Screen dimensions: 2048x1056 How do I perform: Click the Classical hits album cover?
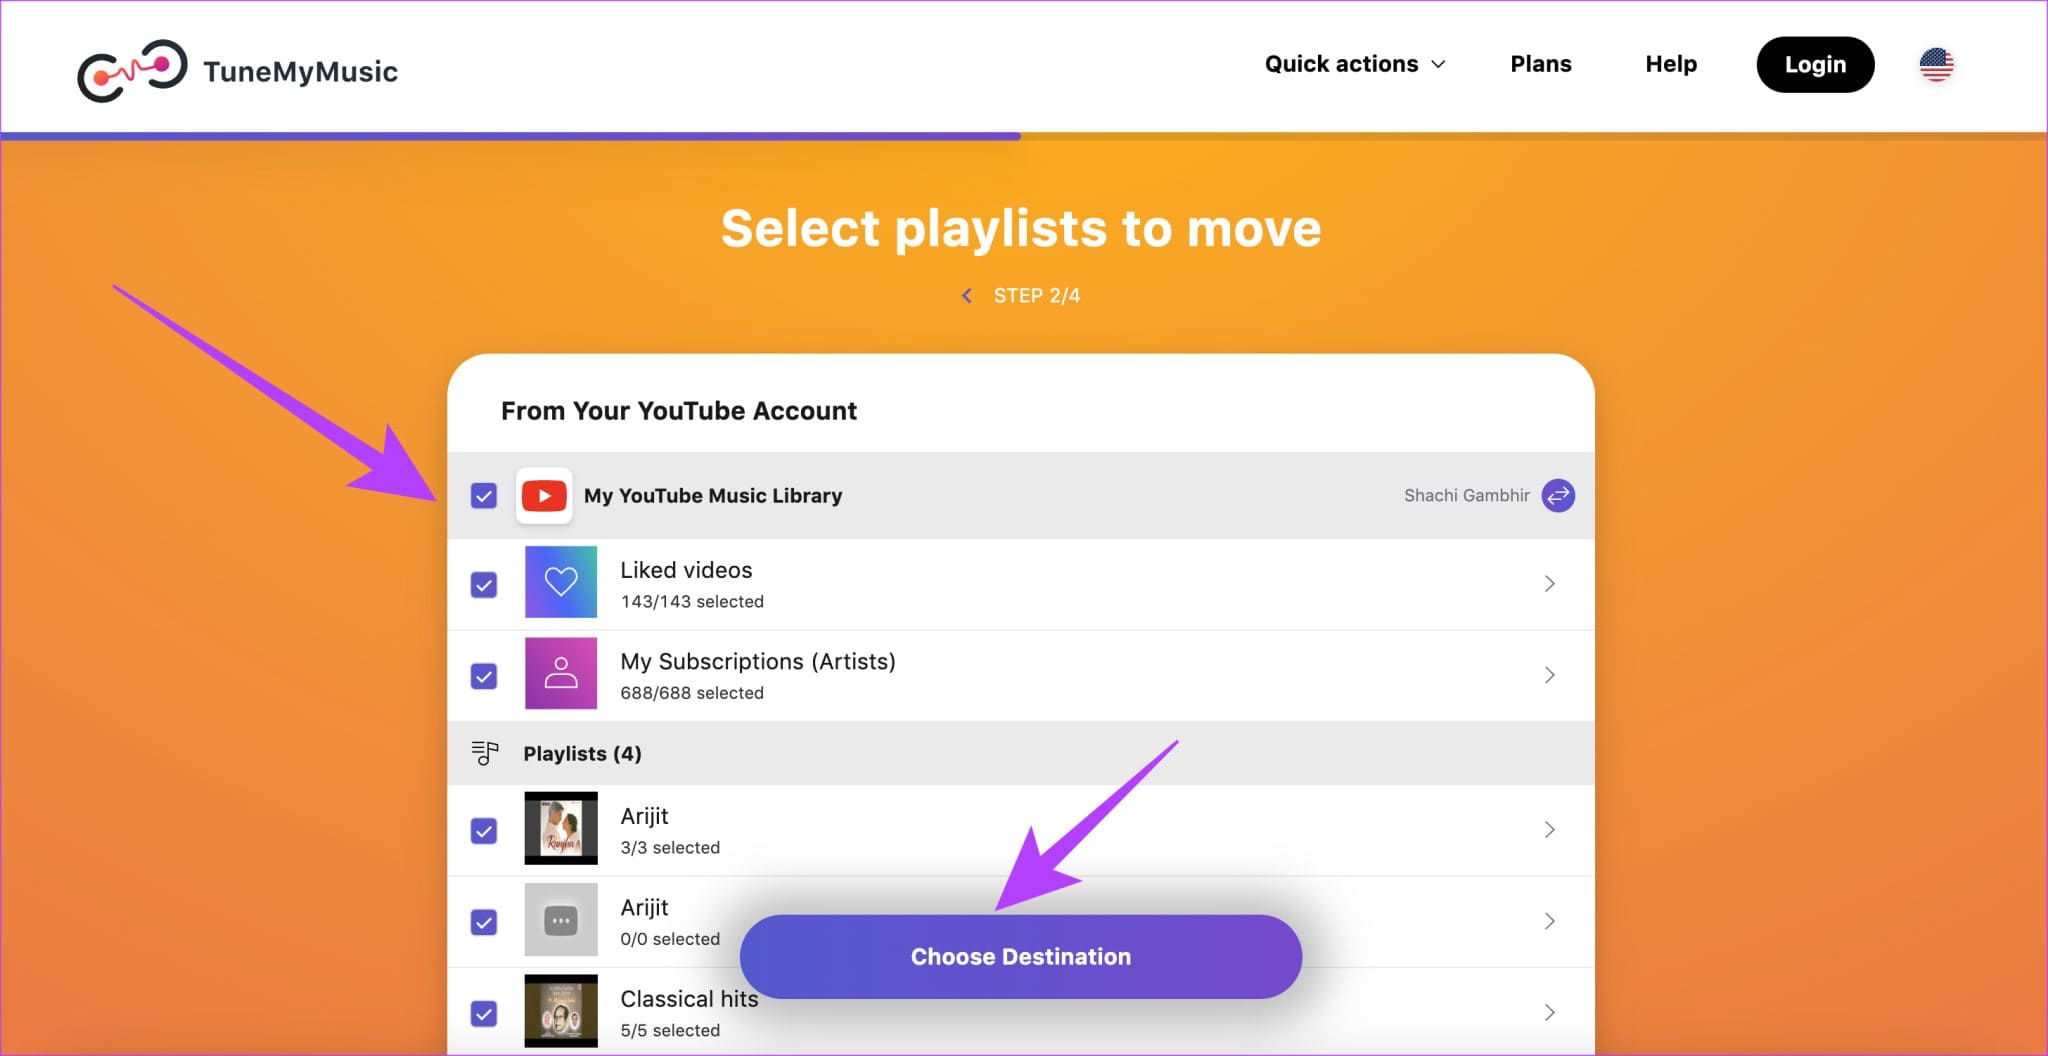pyautogui.click(x=561, y=1011)
